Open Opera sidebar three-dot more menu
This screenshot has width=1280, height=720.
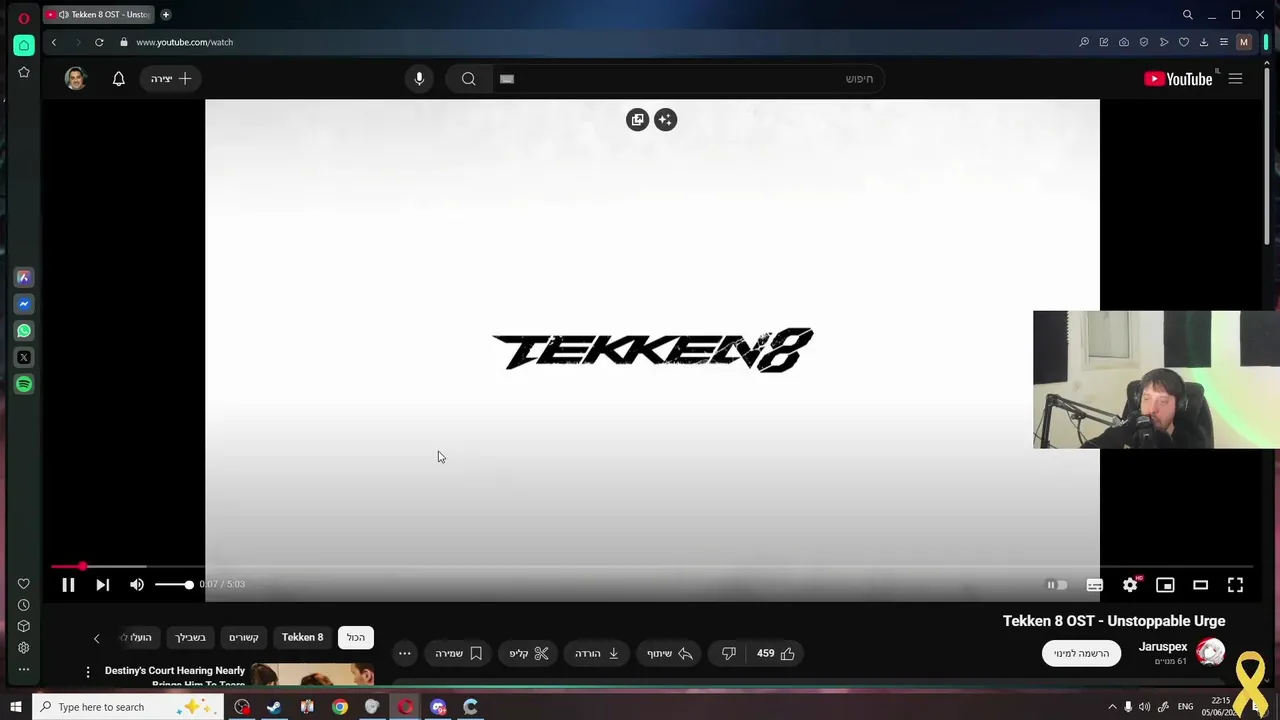[23, 669]
